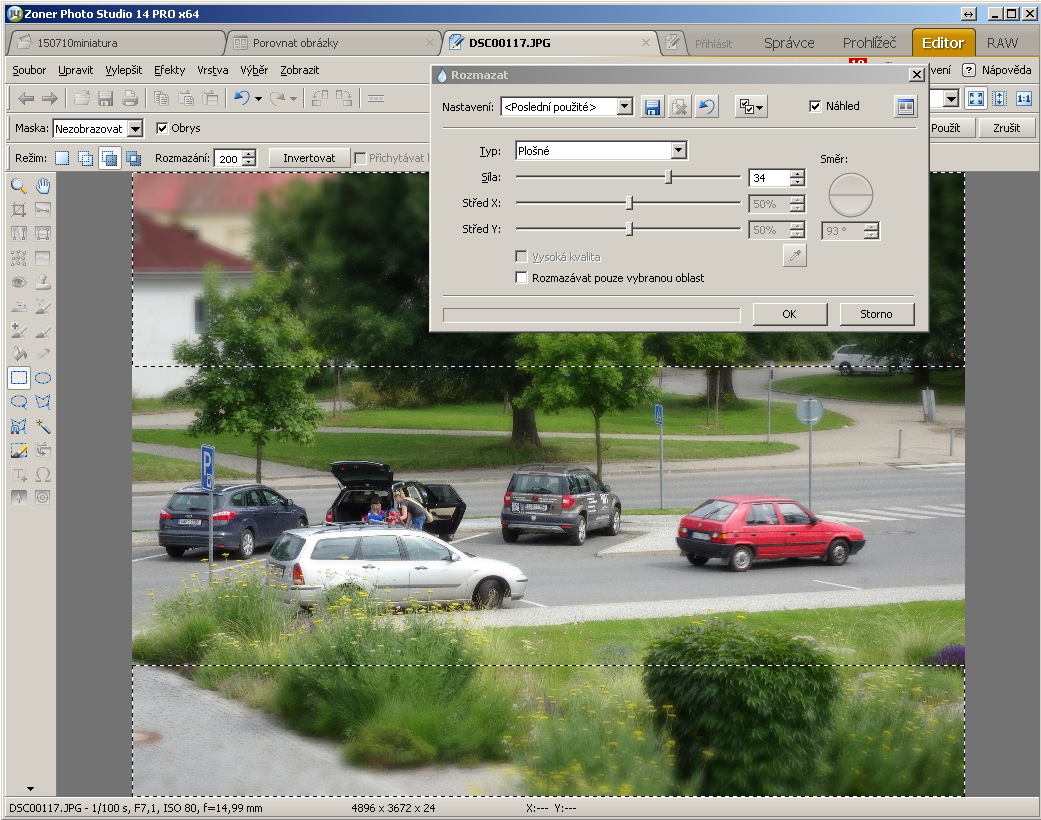Image resolution: width=1041 pixels, height=820 pixels.
Task: Open the Efekty menu
Action: coord(169,70)
